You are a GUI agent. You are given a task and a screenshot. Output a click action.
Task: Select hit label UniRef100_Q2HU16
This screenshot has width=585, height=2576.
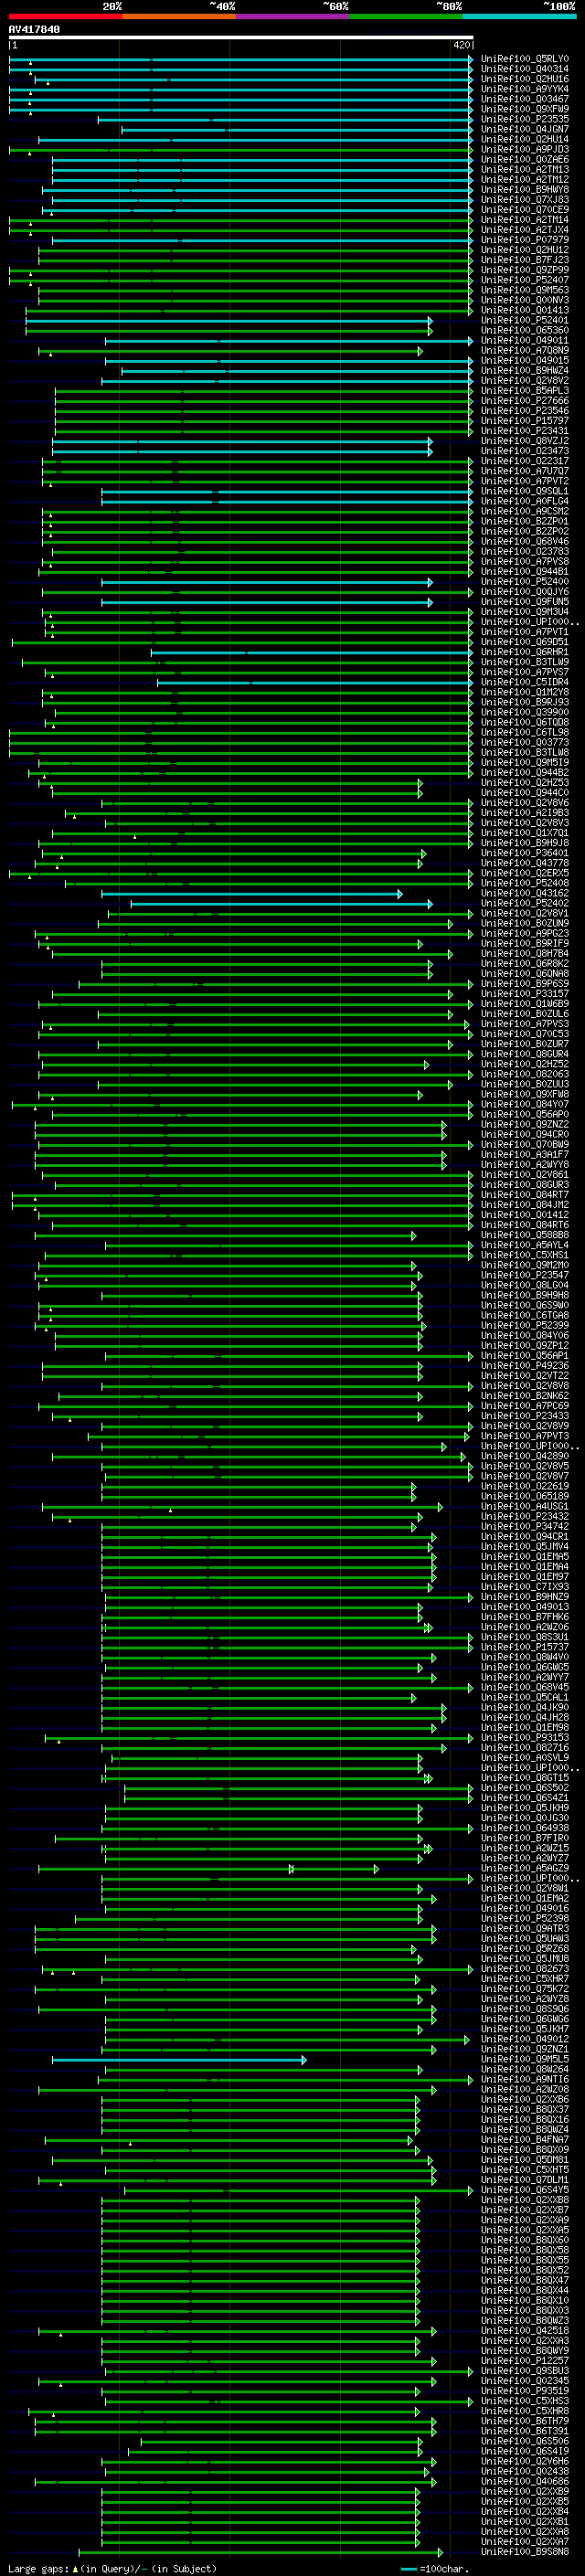coord(525,79)
